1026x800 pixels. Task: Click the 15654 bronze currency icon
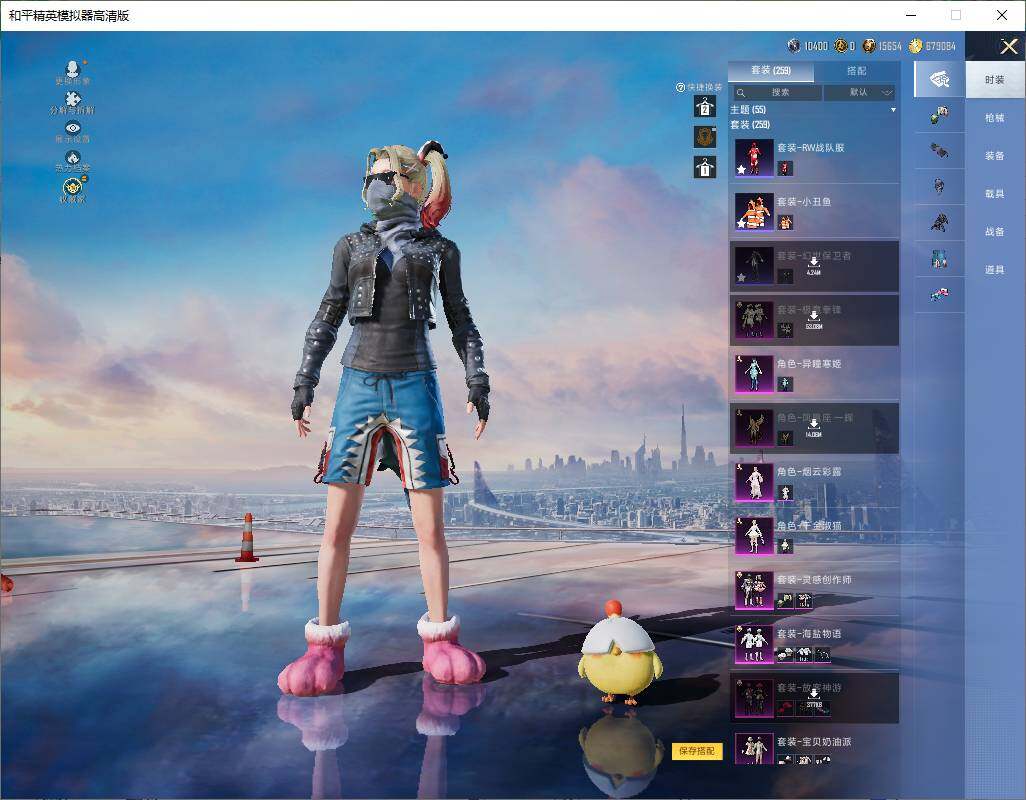[869, 46]
